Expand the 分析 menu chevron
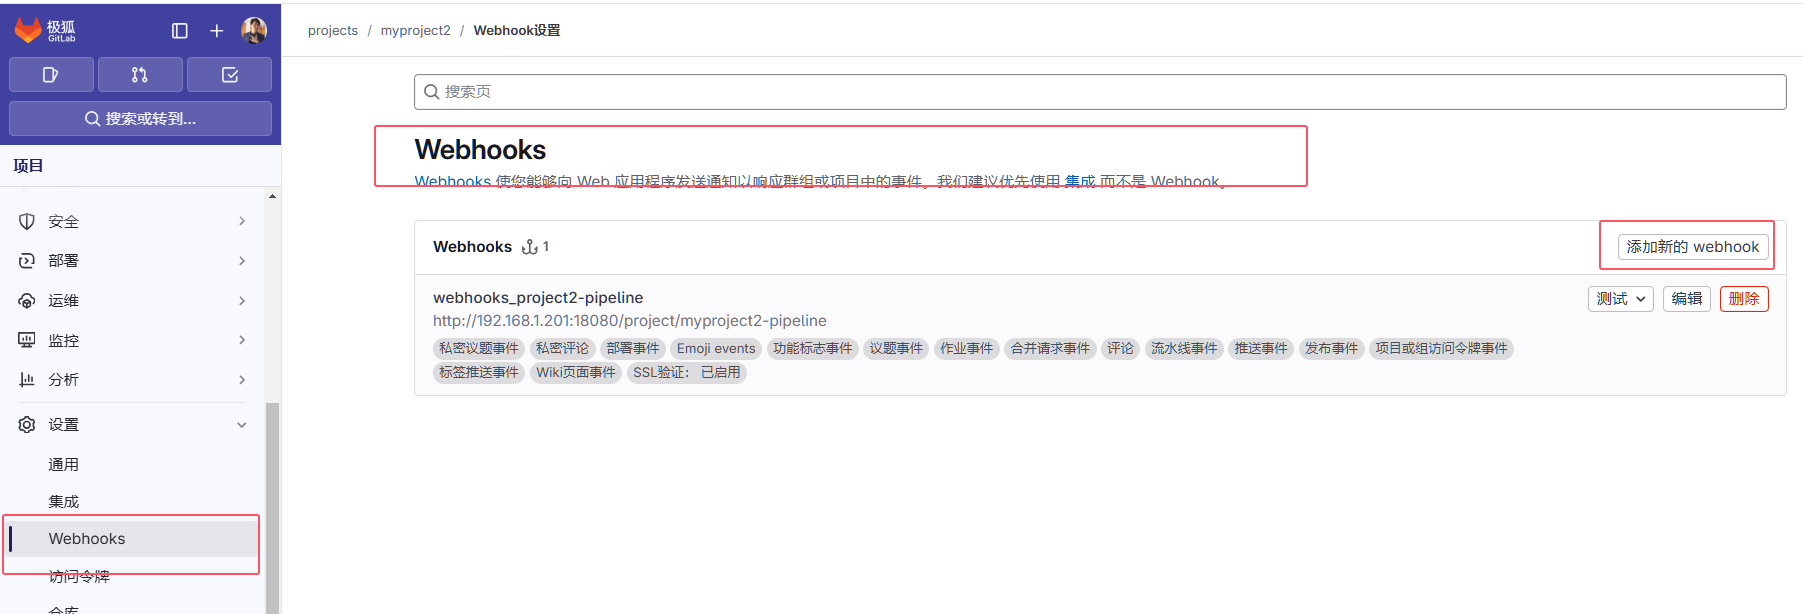Viewport: 1803px width, 614px height. pyautogui.click(x=242, y=380)
